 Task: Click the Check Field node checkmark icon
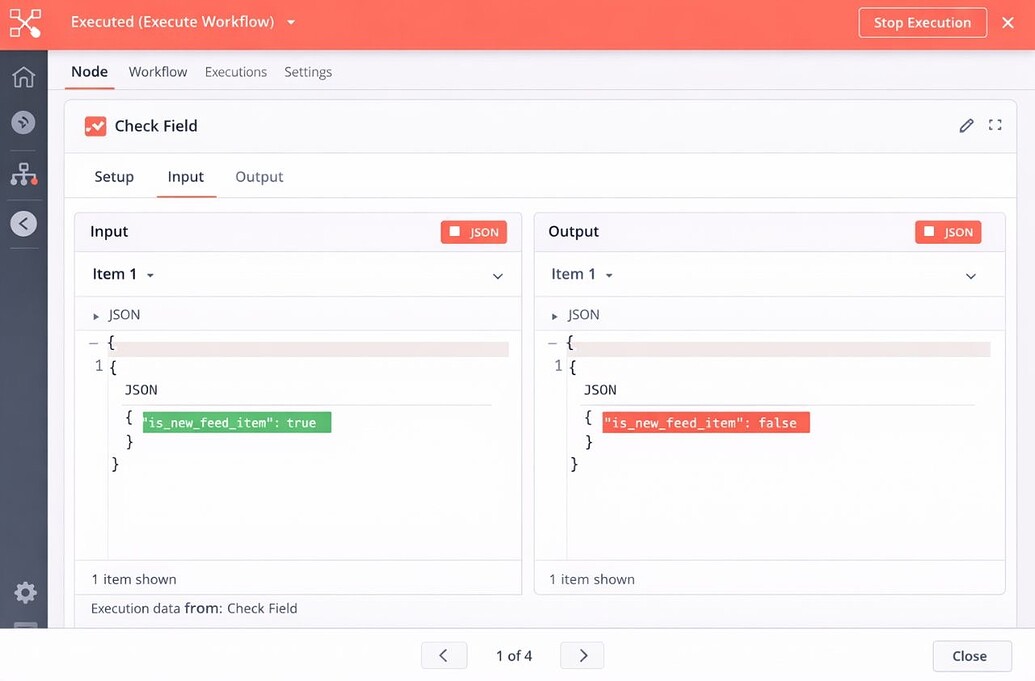tap(95, 125)
